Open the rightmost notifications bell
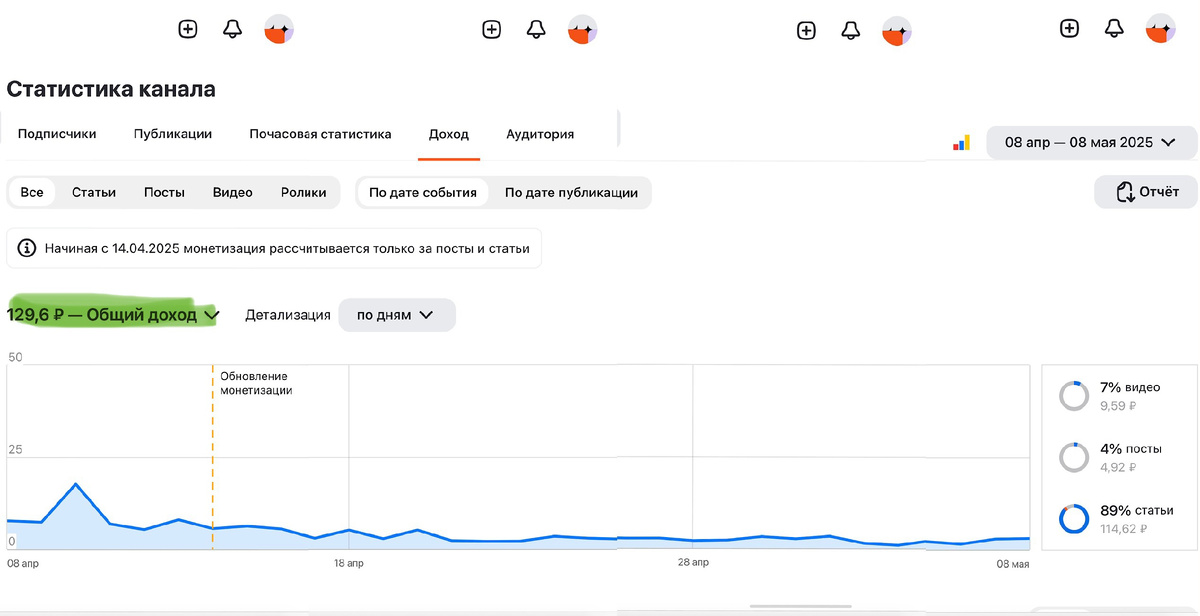 (1114, 29)
